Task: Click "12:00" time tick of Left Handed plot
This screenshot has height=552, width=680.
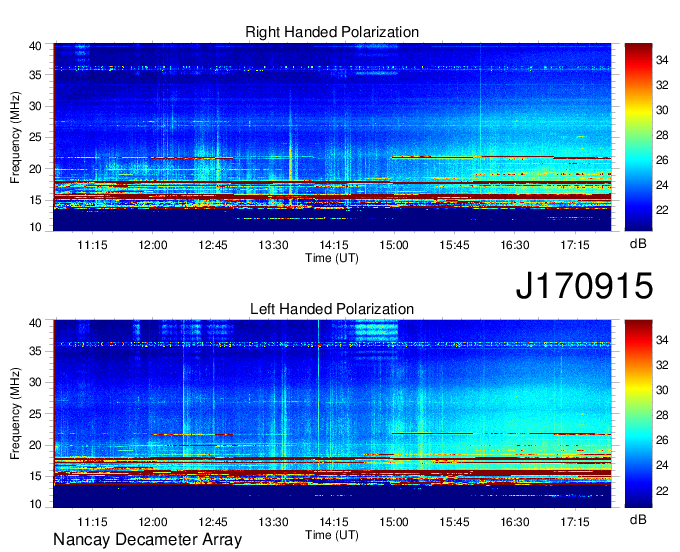Action: [153, 522]
